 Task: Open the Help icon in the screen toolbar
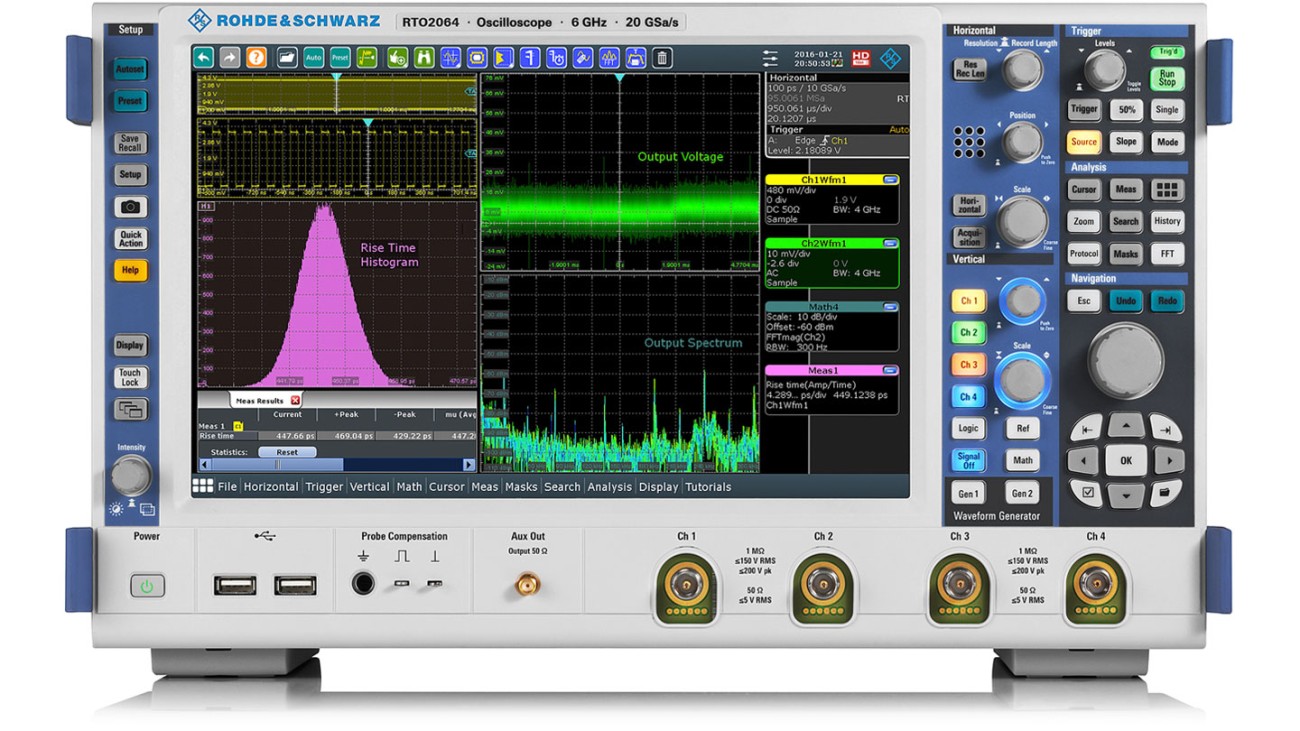point(255,58)
